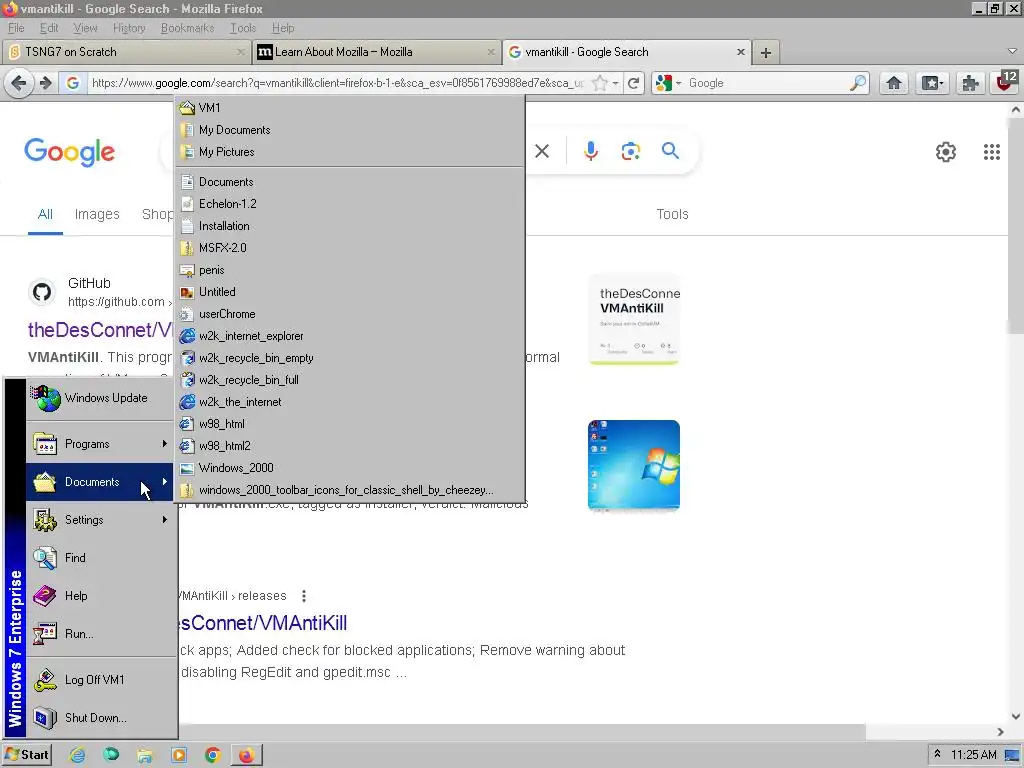Click the horizontal page scrollbar

522,732
